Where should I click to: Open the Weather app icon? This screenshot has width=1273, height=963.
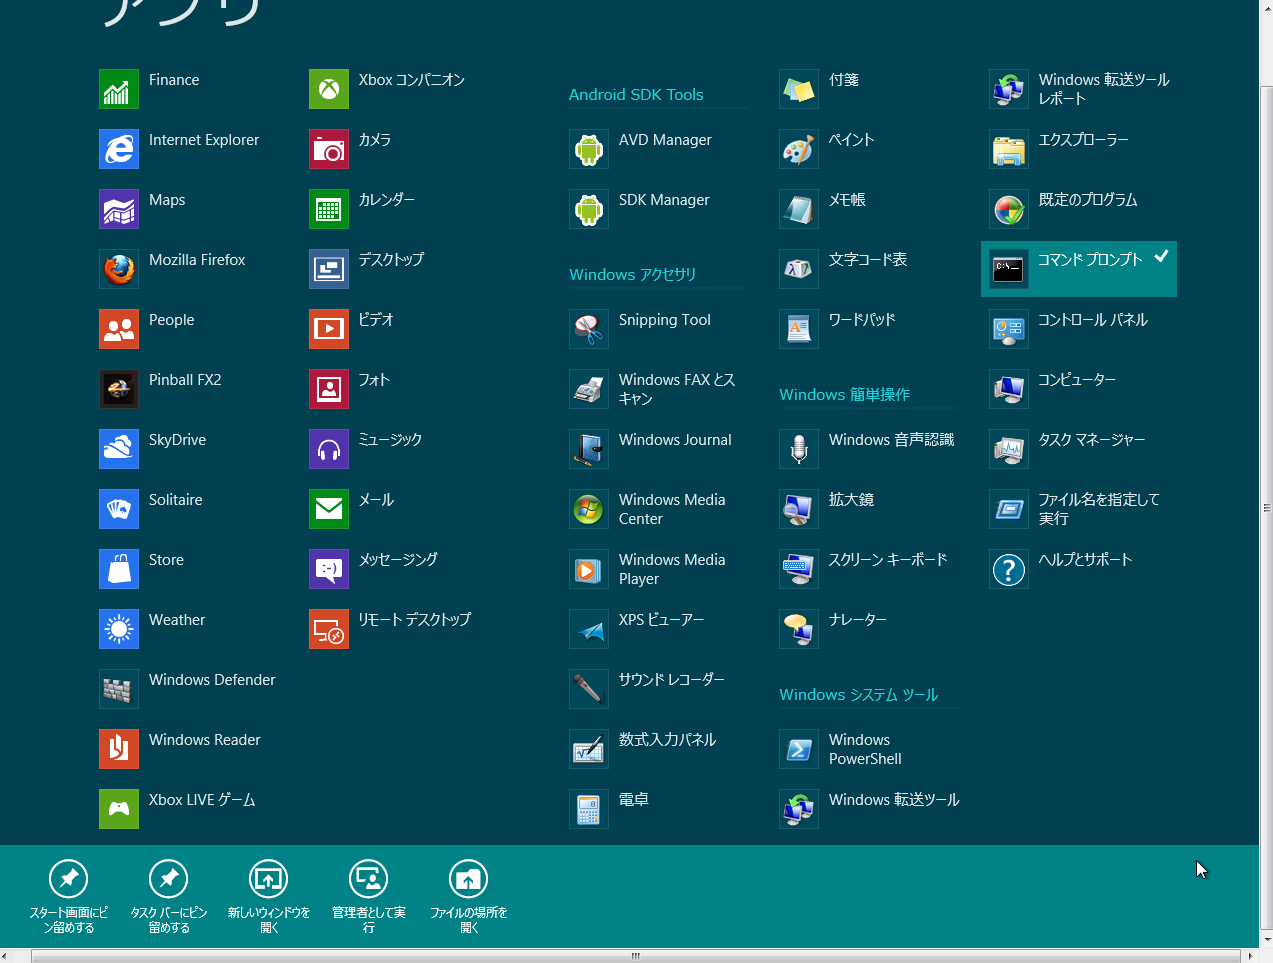(x=119, y=629)
